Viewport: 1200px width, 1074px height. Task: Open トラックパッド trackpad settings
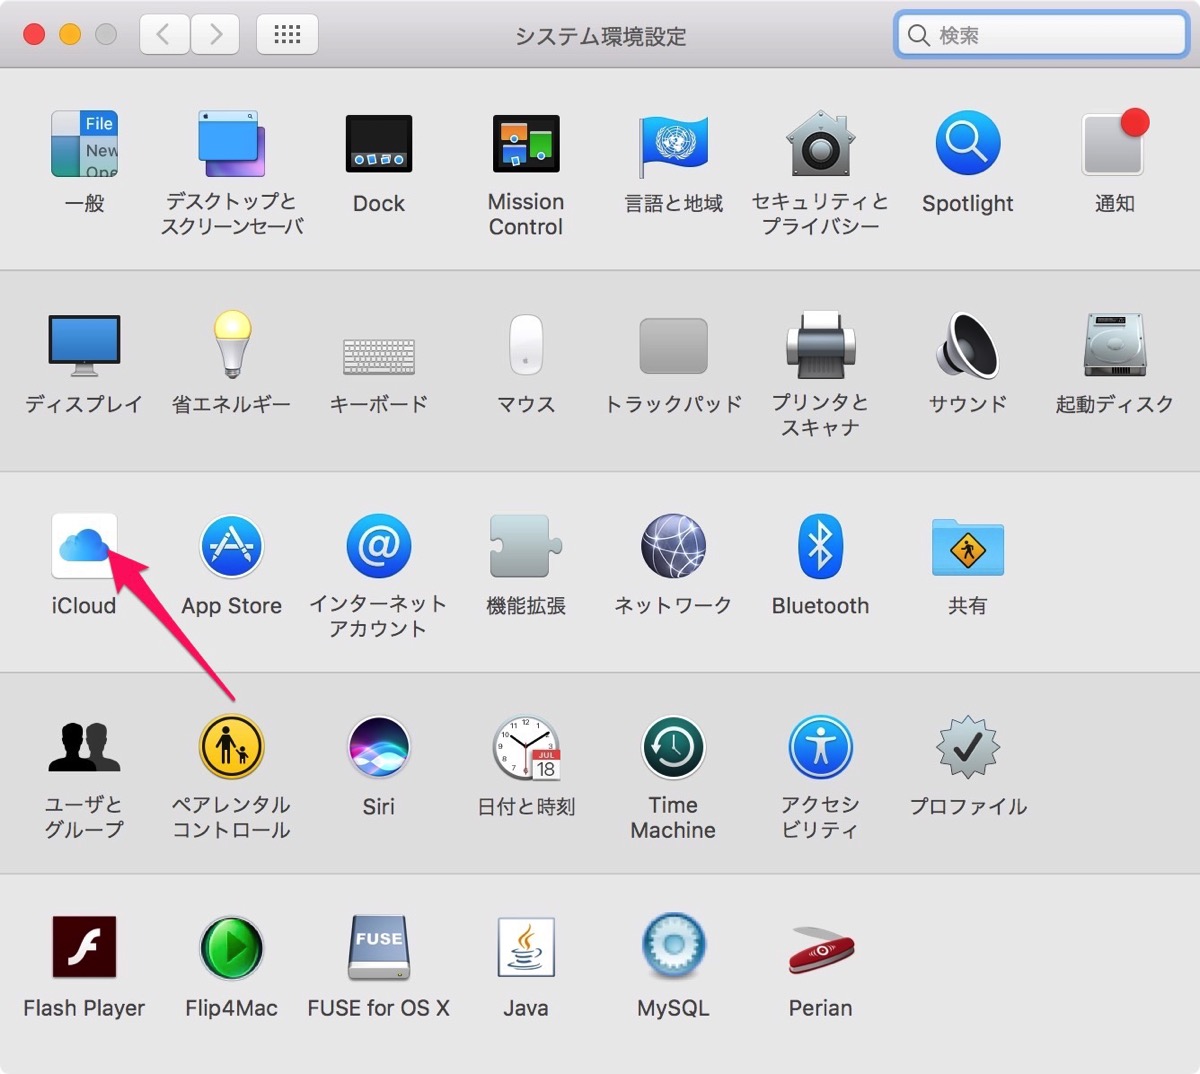pos(673,346)
